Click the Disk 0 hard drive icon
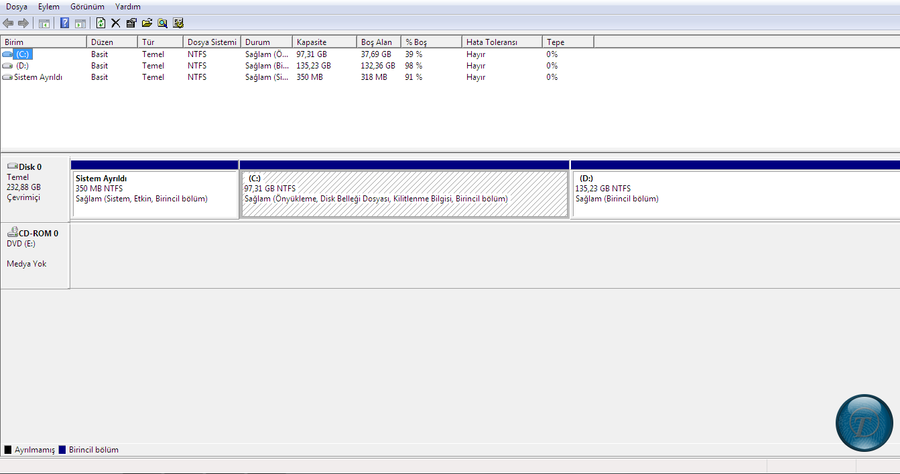 12,166
